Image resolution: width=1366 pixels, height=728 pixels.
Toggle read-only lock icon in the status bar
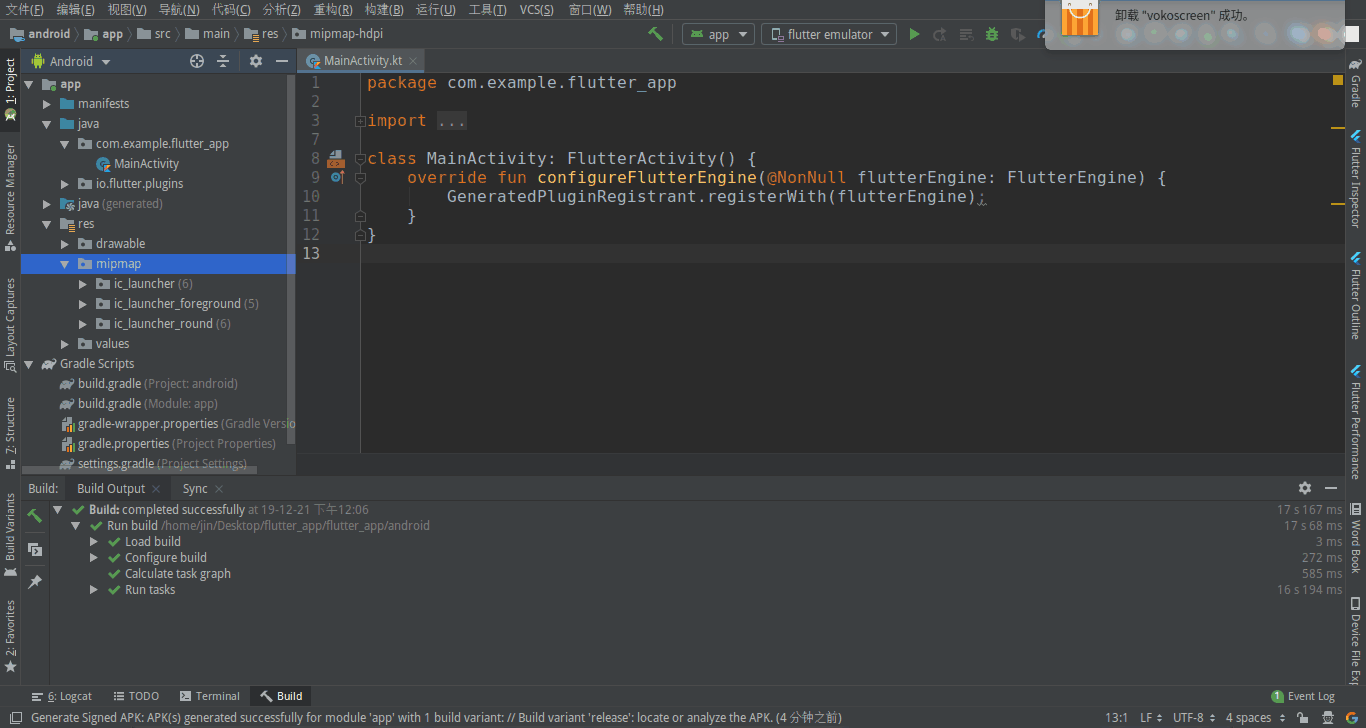tap(1302, 718)
